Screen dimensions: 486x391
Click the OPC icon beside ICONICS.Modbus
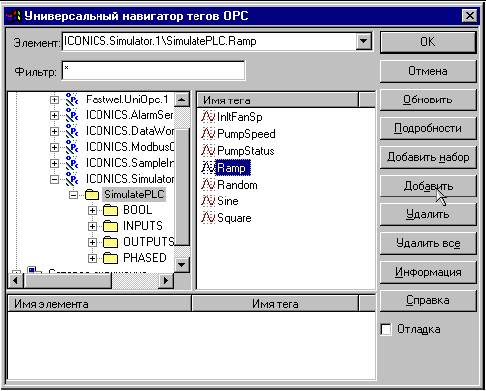tap(72, 147)
